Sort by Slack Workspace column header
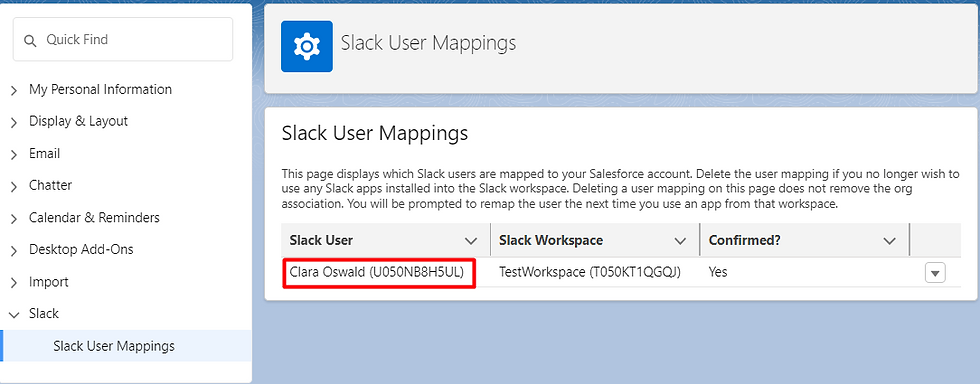 tap(551, 240)
